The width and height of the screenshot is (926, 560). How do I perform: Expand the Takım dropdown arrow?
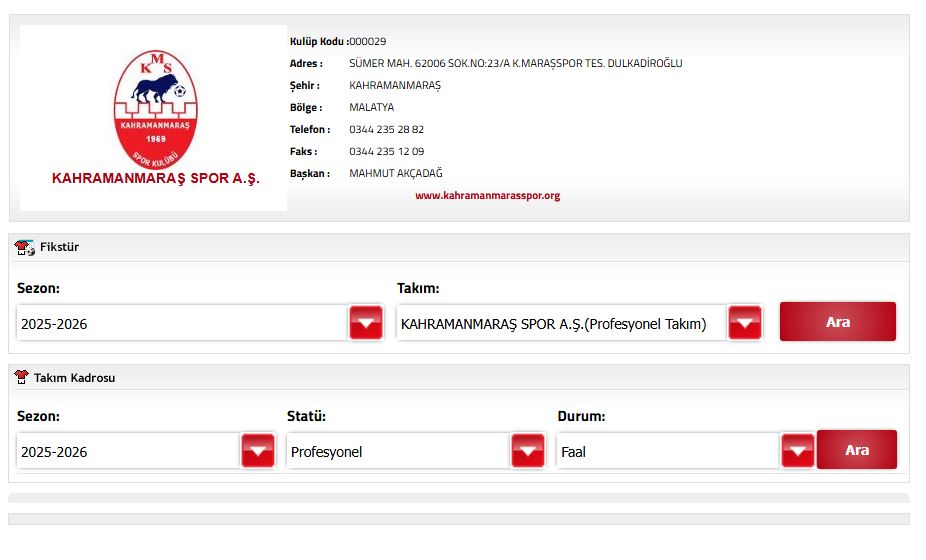[x=745, y=323]
